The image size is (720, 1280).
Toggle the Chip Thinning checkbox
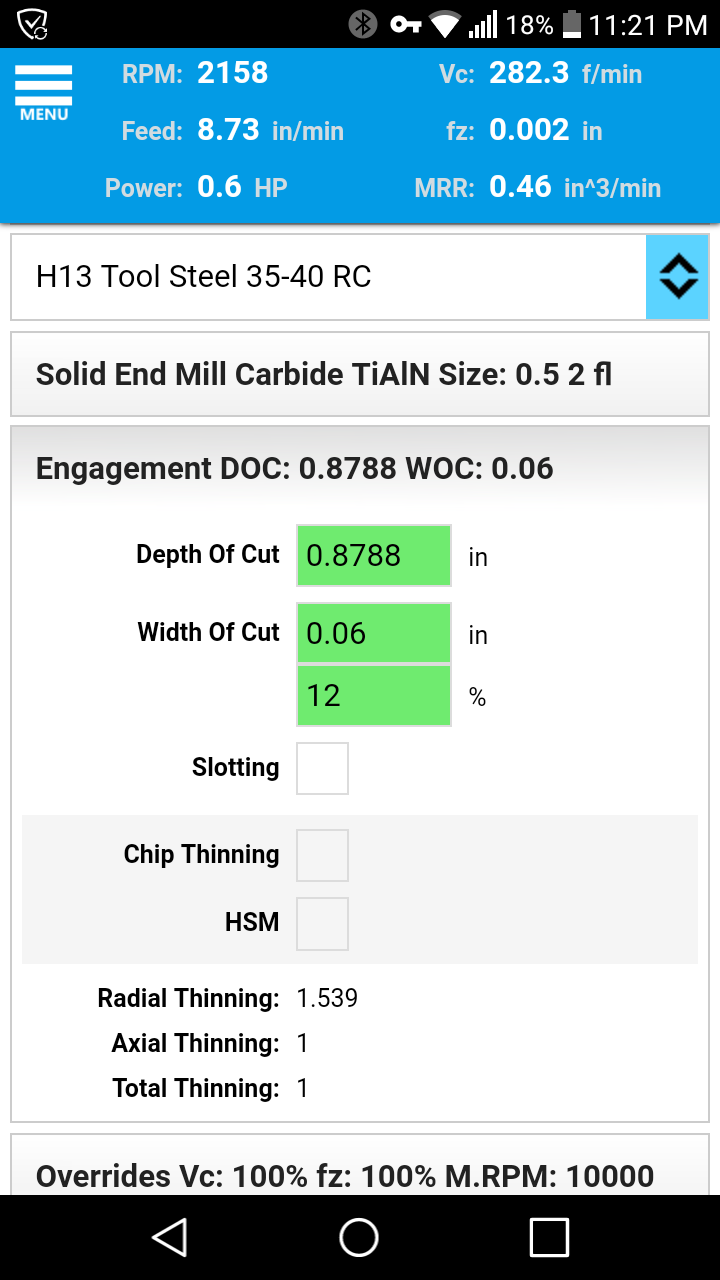tap(322, 855)
